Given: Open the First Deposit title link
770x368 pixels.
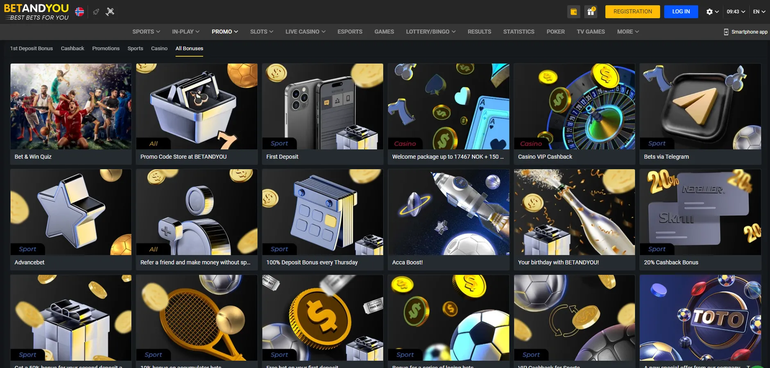Looking at the screenshot, I should point(282,157).
